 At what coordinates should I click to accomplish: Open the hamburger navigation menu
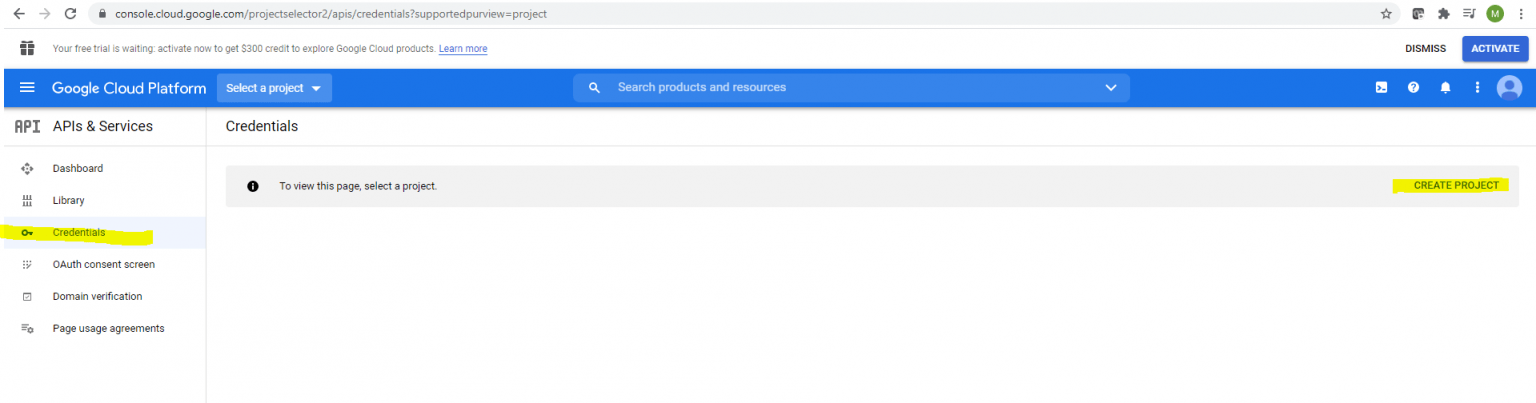pyautogui.click(x=27, y=88)
